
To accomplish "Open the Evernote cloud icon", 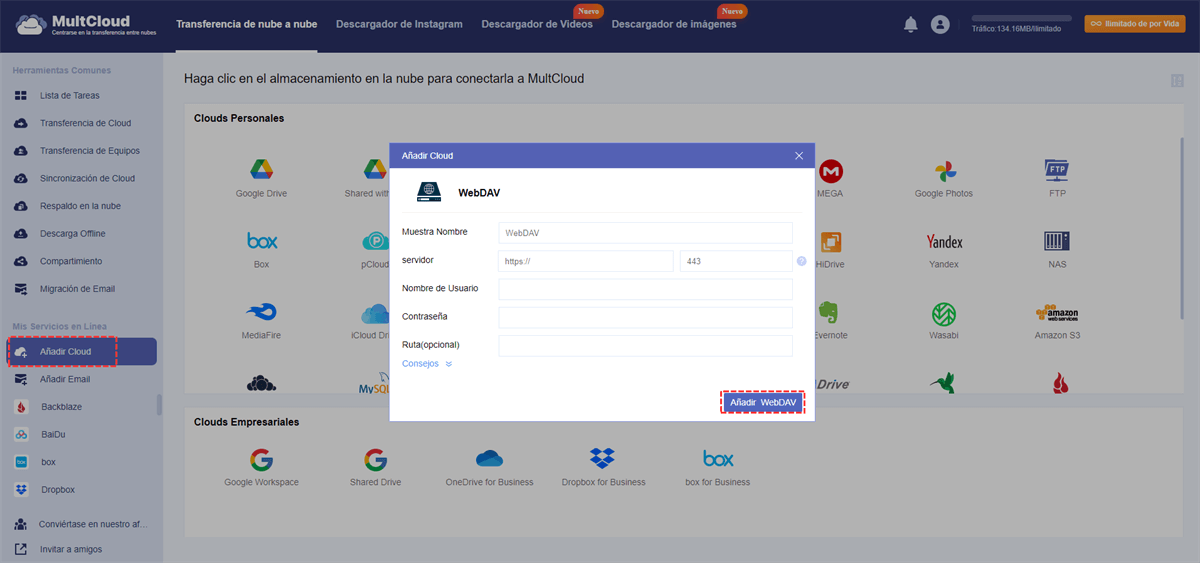I will (x=829, y=312).
